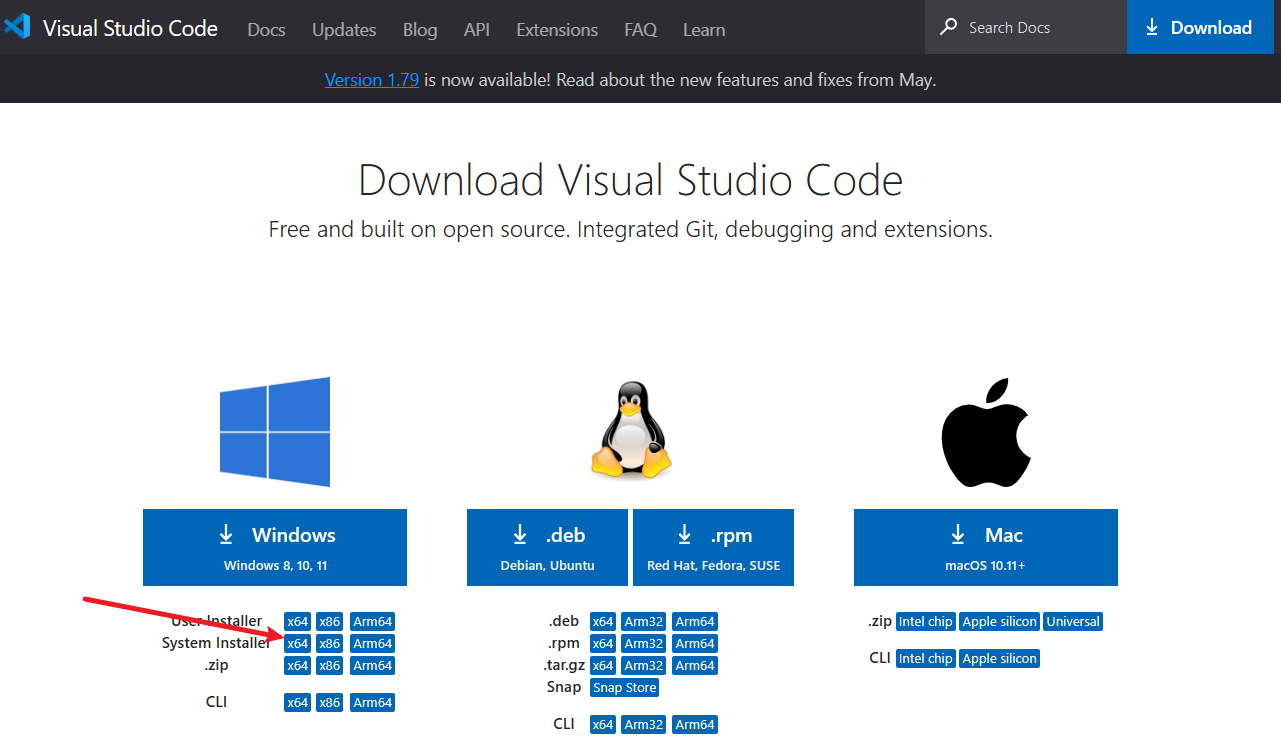Open the Updates page
Screen dimensions: 1281x738
344,29
